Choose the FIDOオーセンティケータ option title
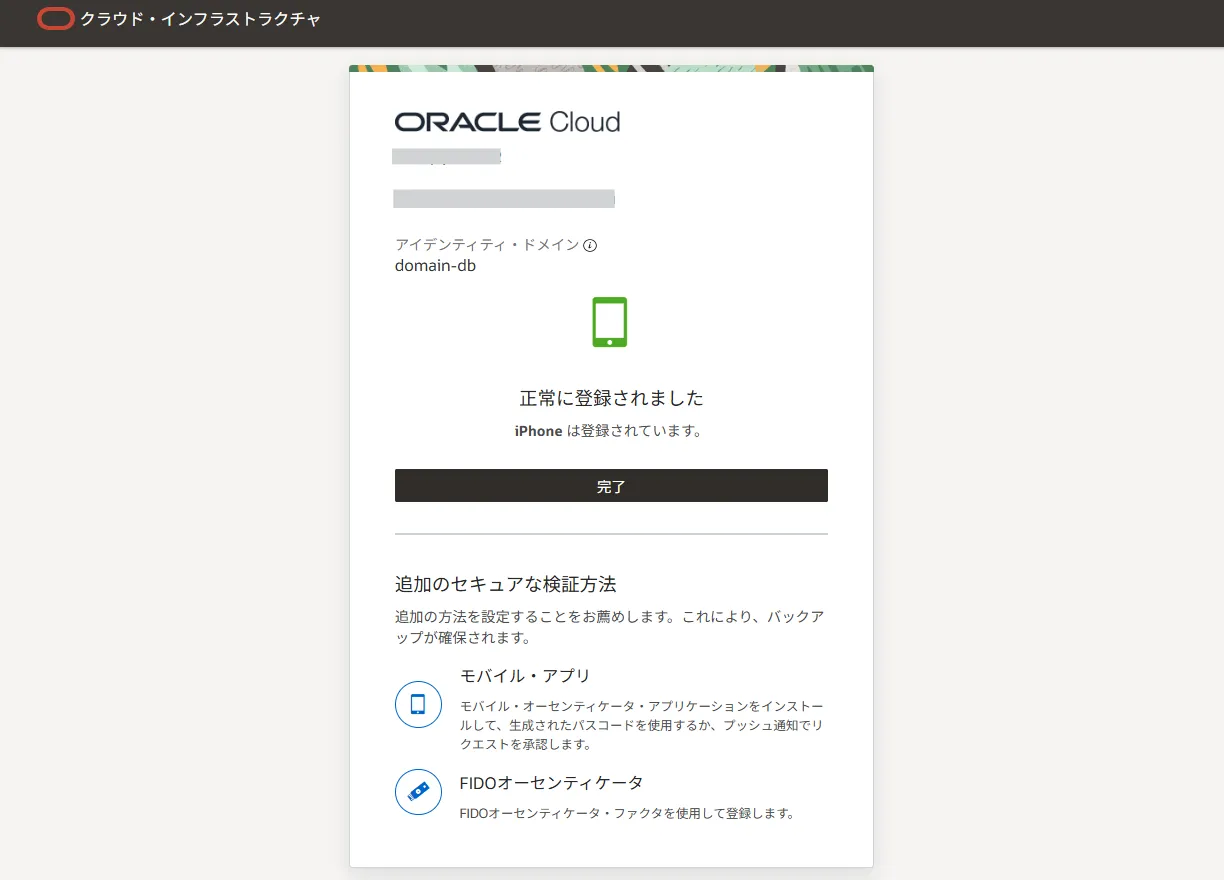The height and width of the screenshot is (880, 1224). [551, 783]
